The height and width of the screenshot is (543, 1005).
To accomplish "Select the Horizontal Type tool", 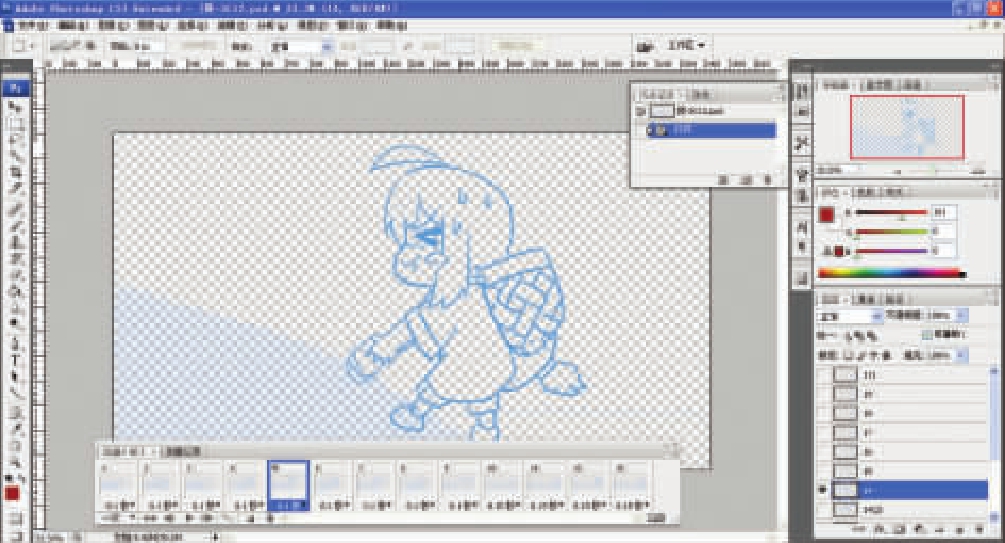I will 15,360.
